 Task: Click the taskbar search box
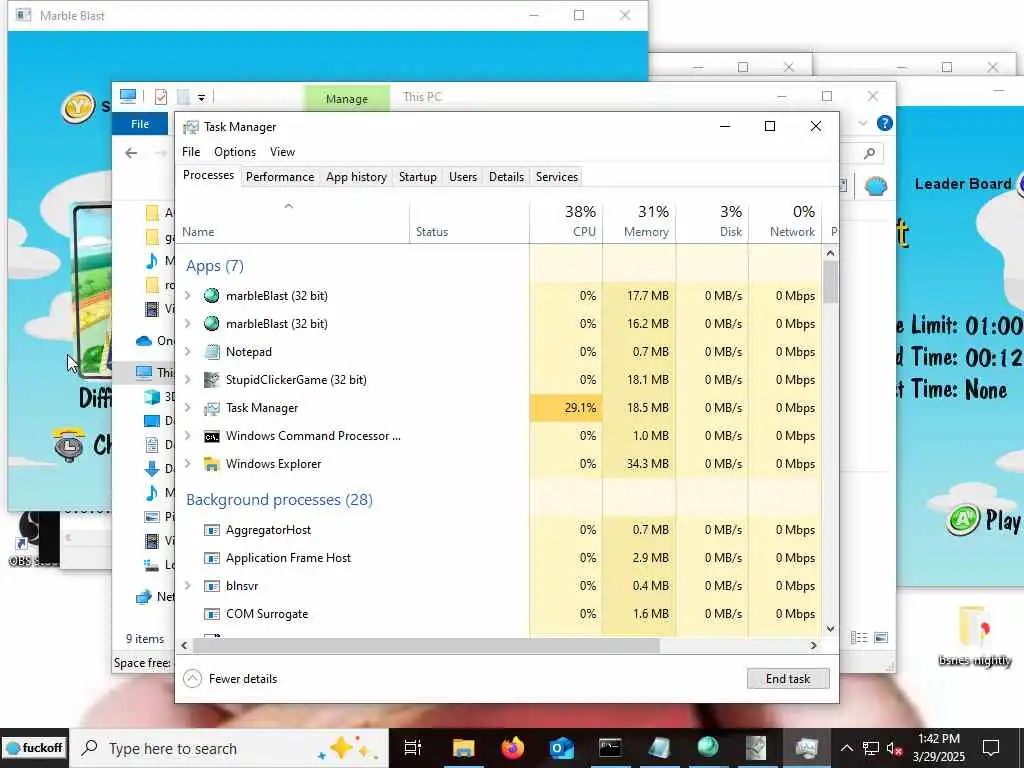click(x=229, y=748)
